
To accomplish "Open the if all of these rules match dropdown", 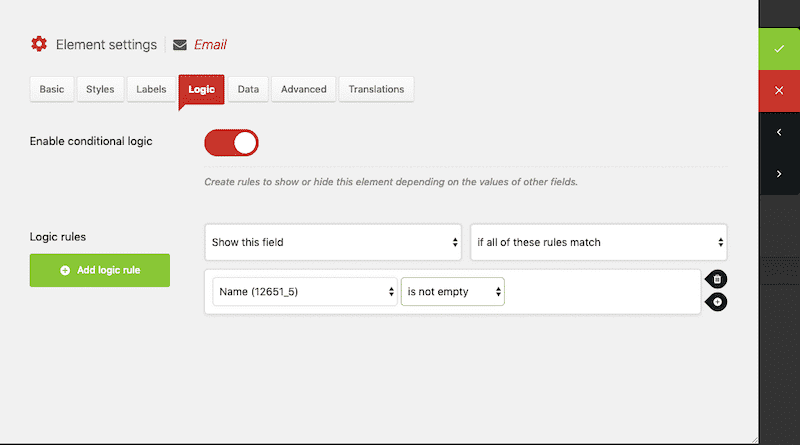I will [598, 242].
